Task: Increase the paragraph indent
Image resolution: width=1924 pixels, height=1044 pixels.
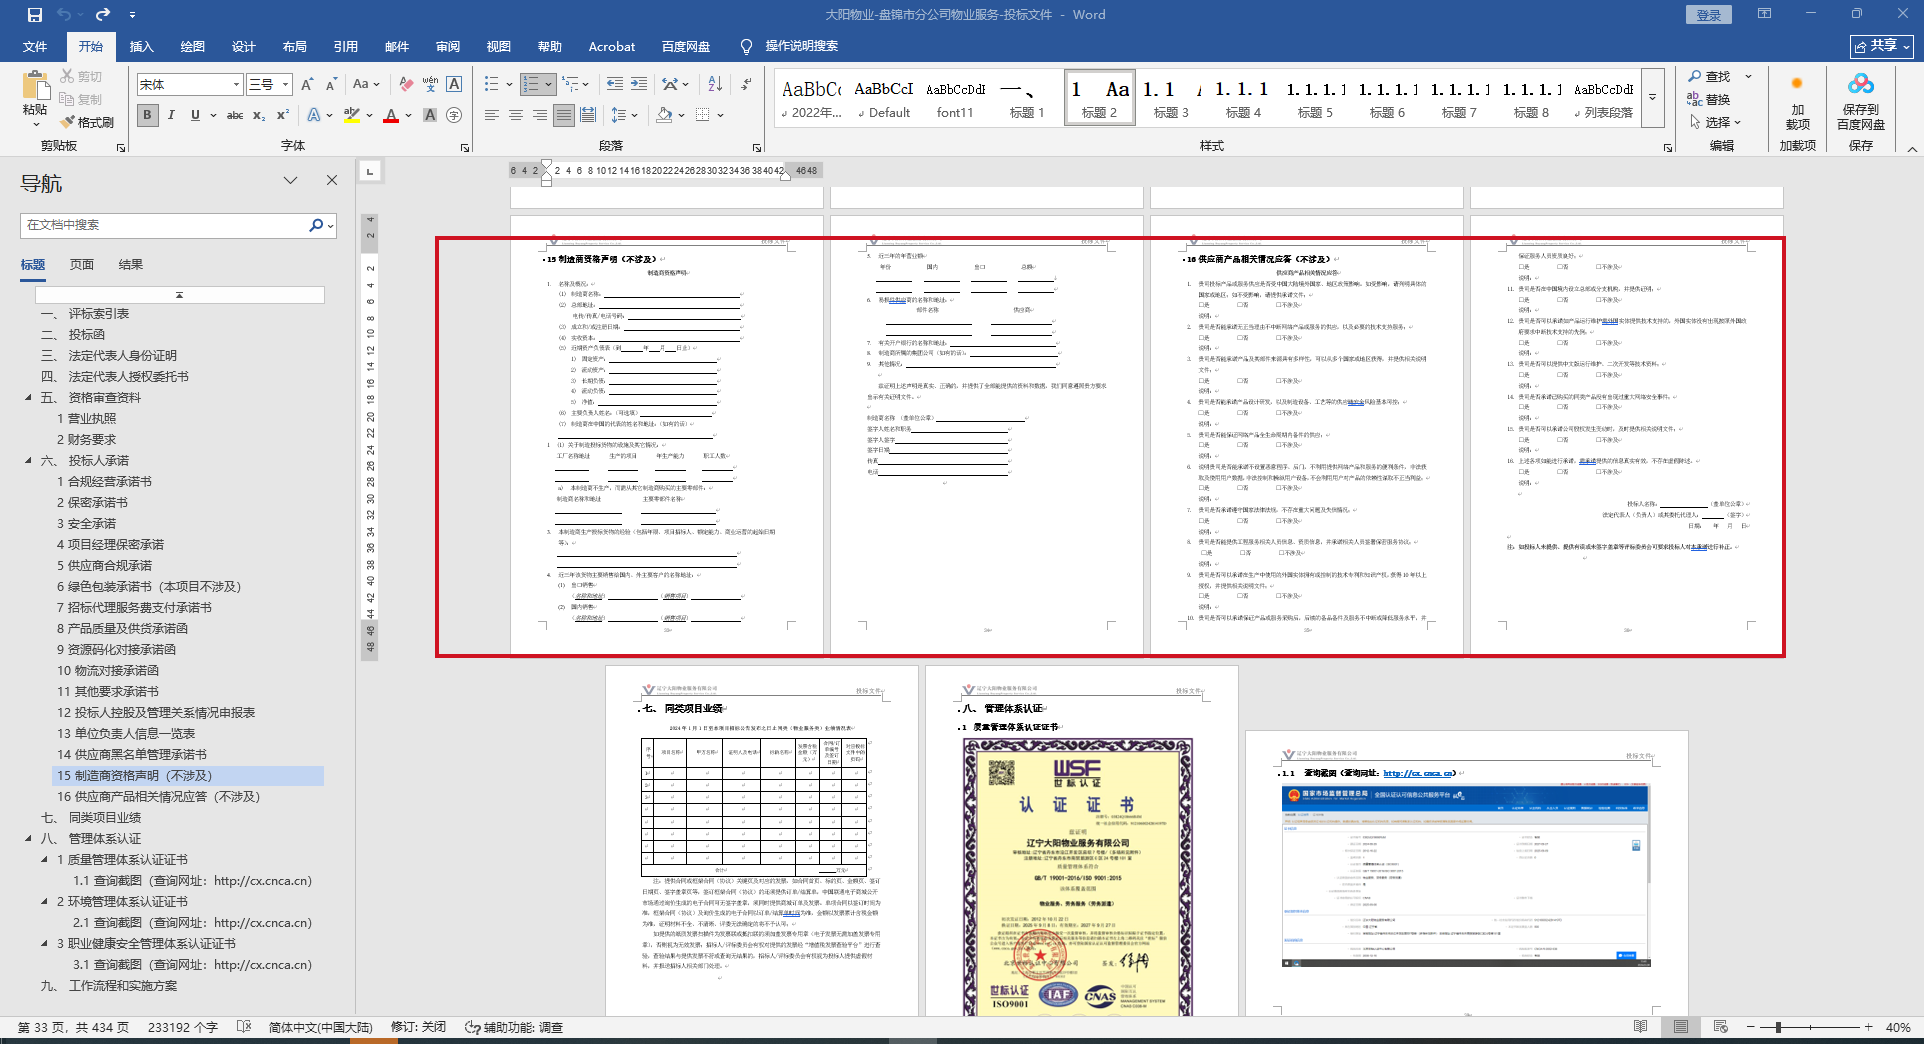Action: [x=639, y=84]
